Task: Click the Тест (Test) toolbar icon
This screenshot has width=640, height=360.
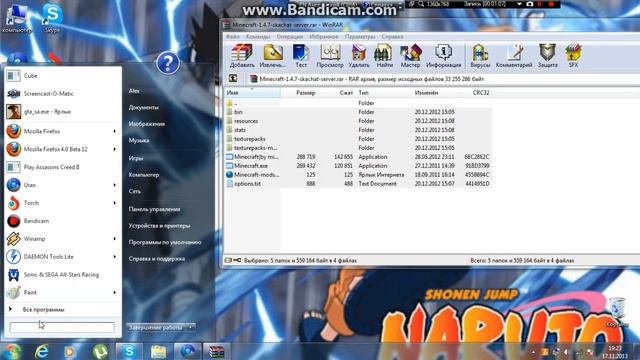Action: (x=301, y=56)
